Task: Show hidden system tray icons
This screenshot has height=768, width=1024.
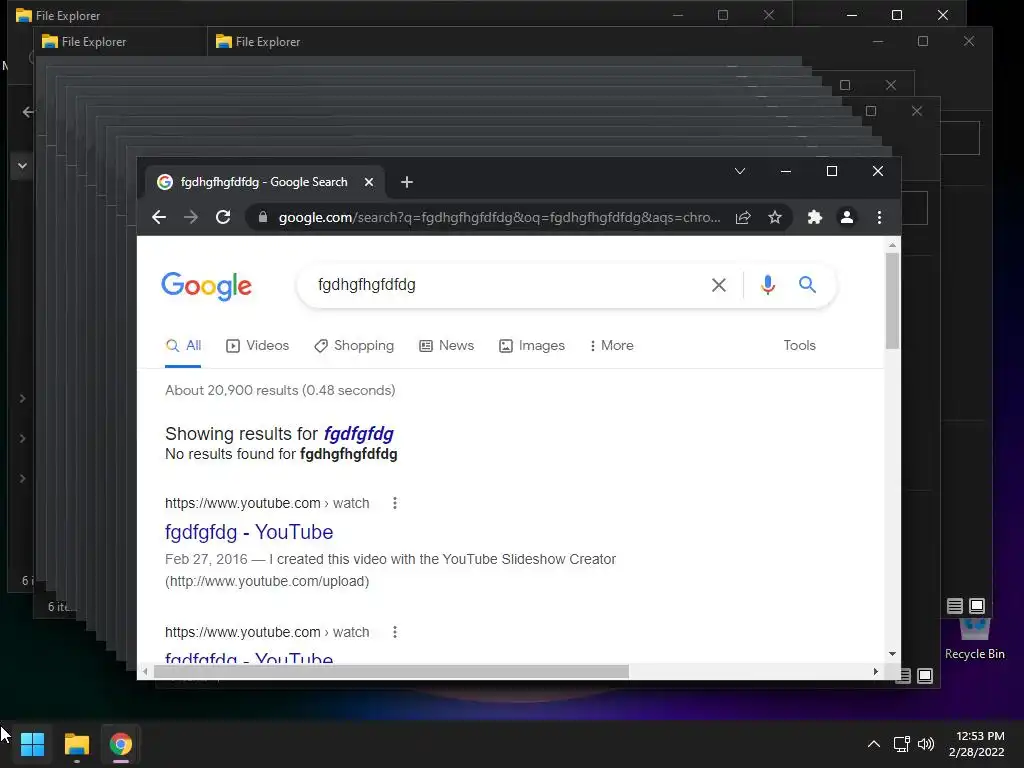Action: pyautogui.click(x=873, y=744)
